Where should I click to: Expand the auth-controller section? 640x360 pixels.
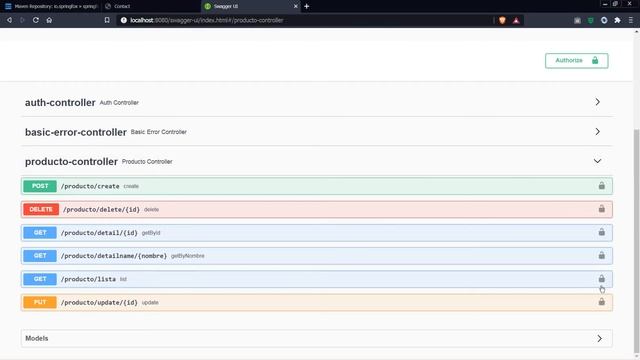[x=597, y=102]
